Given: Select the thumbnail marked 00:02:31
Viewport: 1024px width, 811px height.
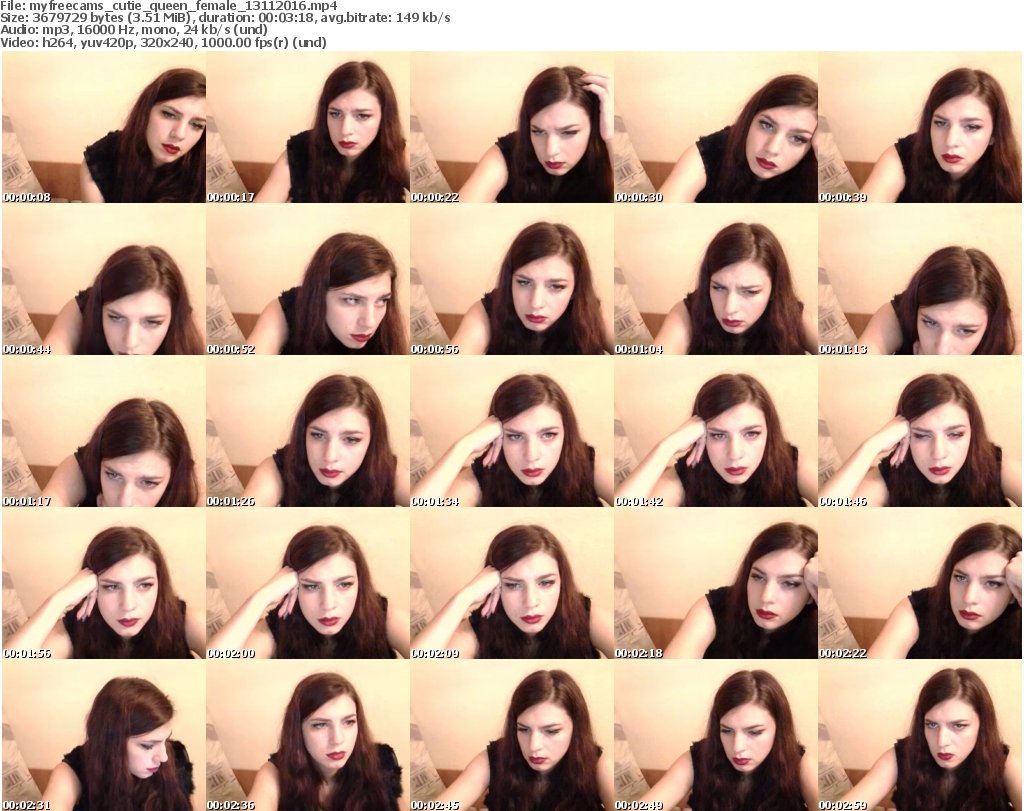Looking at the screenshot, I should coord(104,736).
